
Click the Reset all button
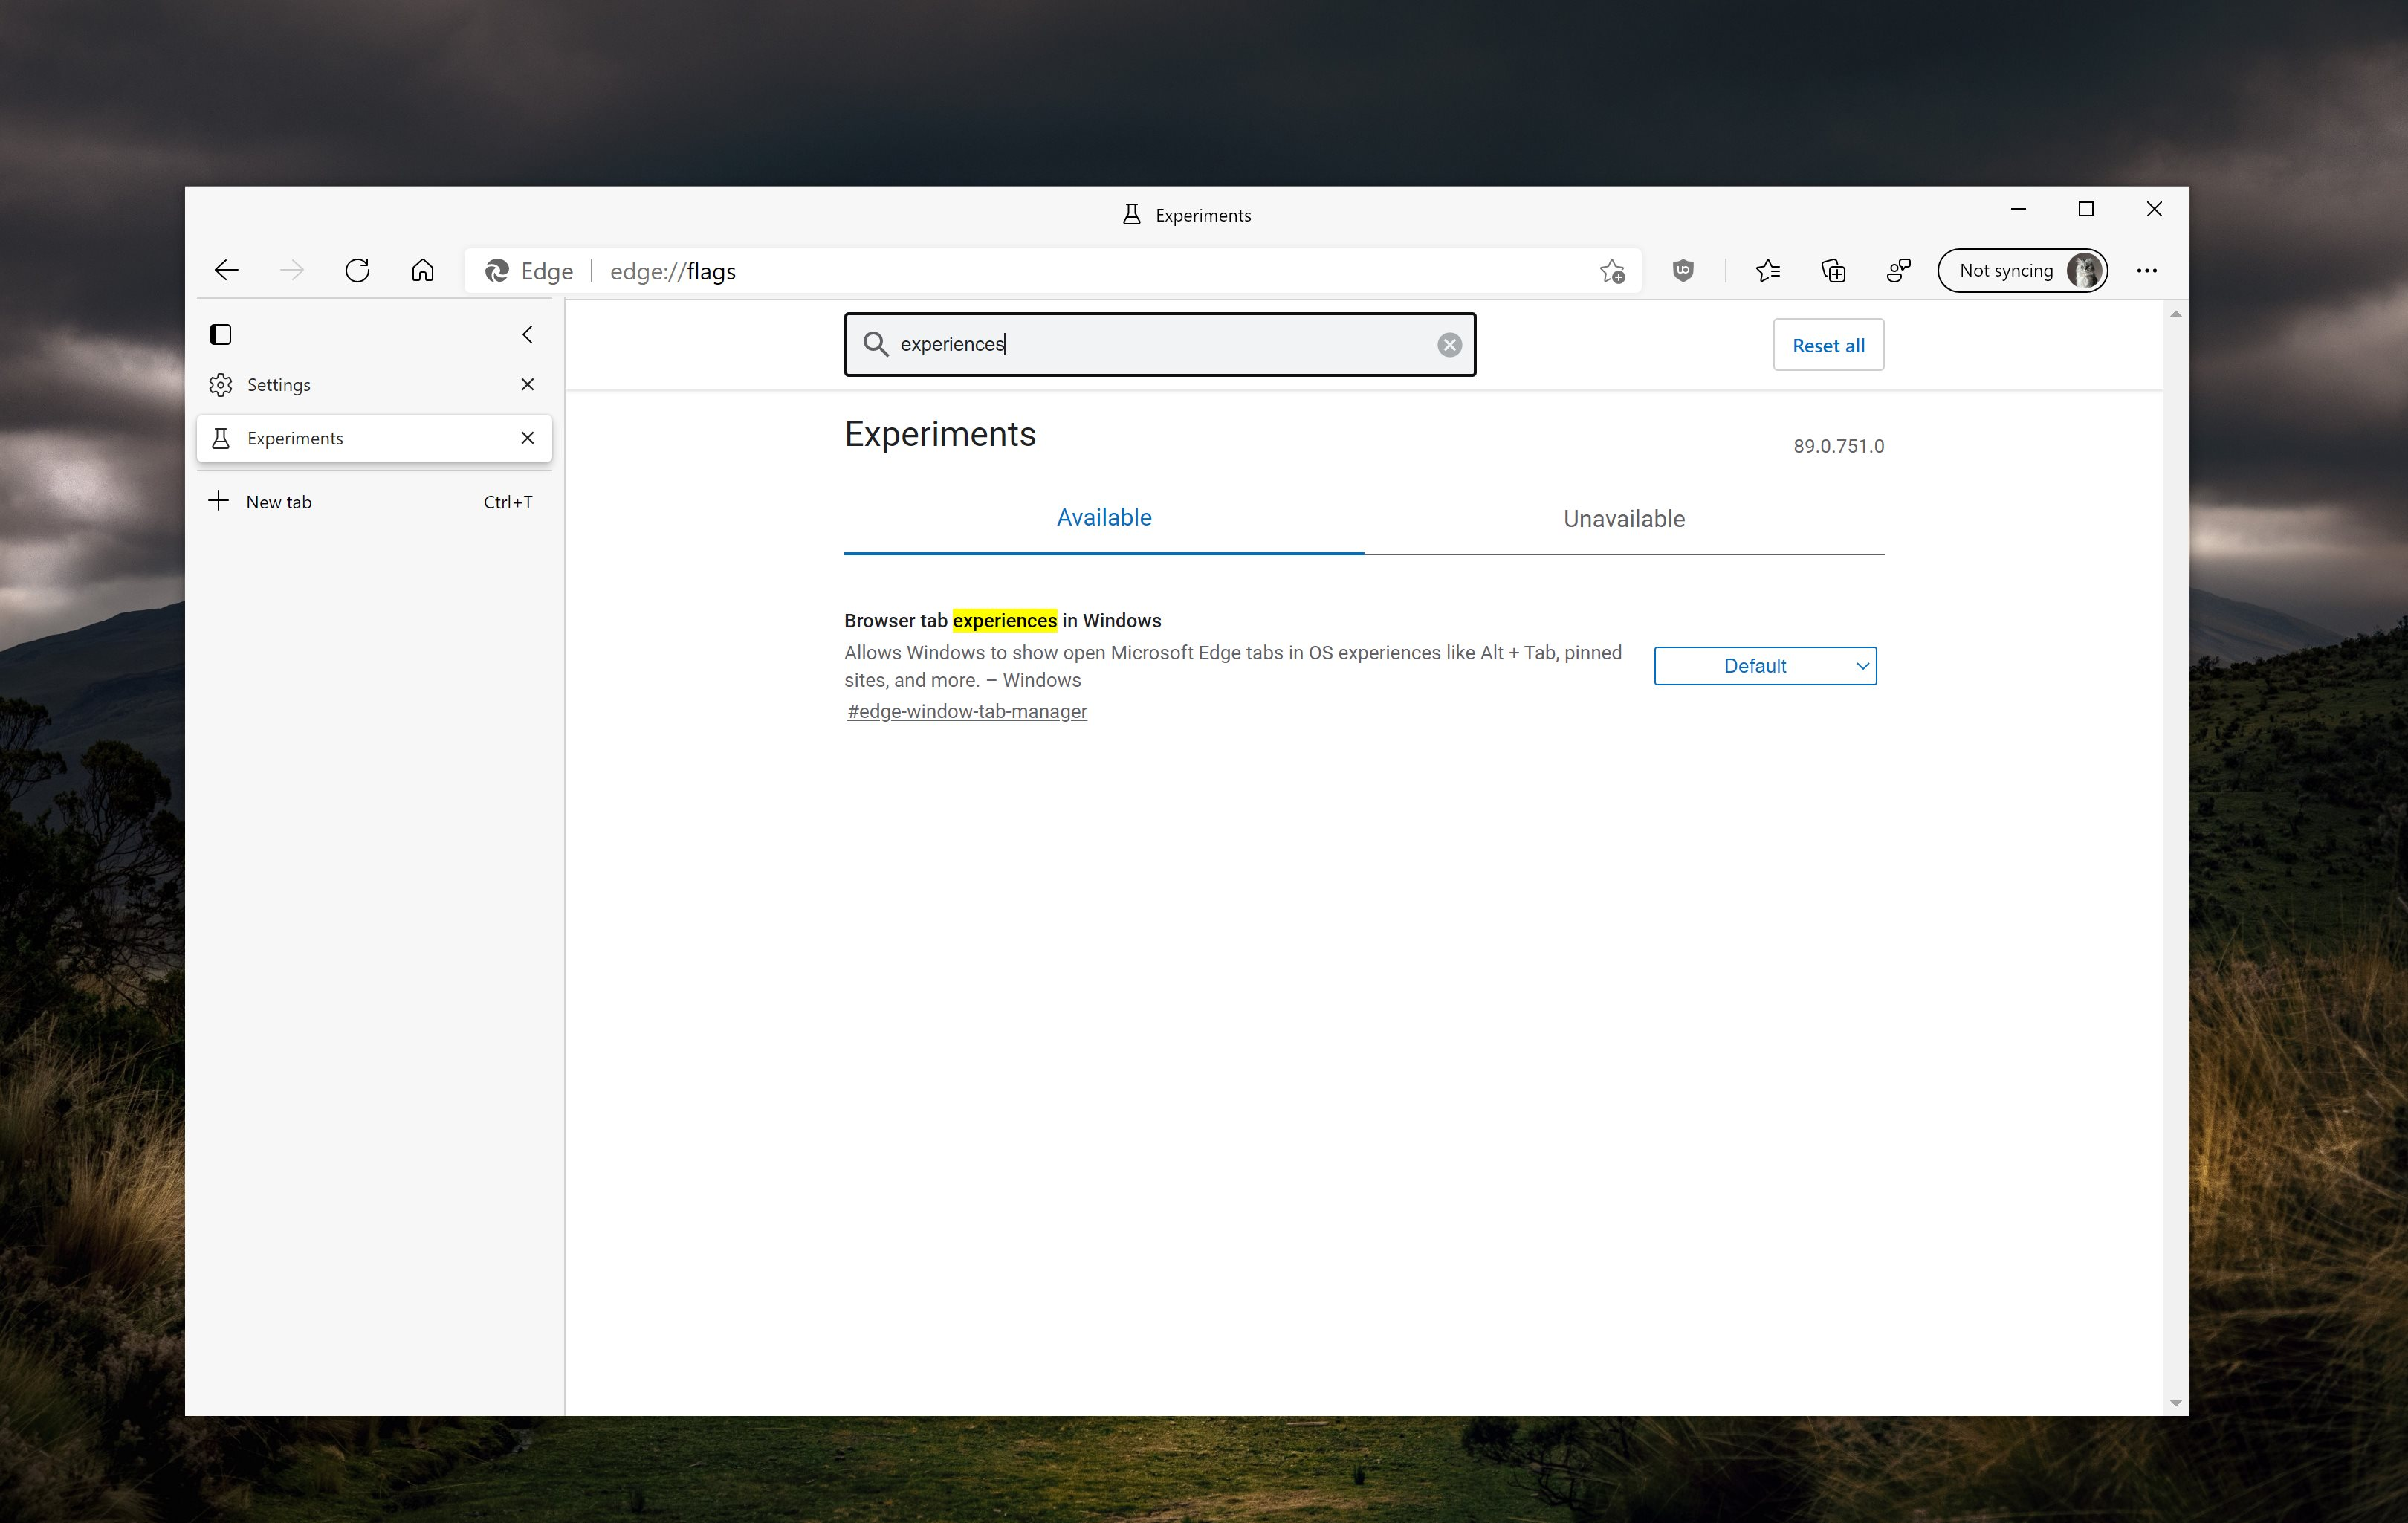(x=1828, y=345)
